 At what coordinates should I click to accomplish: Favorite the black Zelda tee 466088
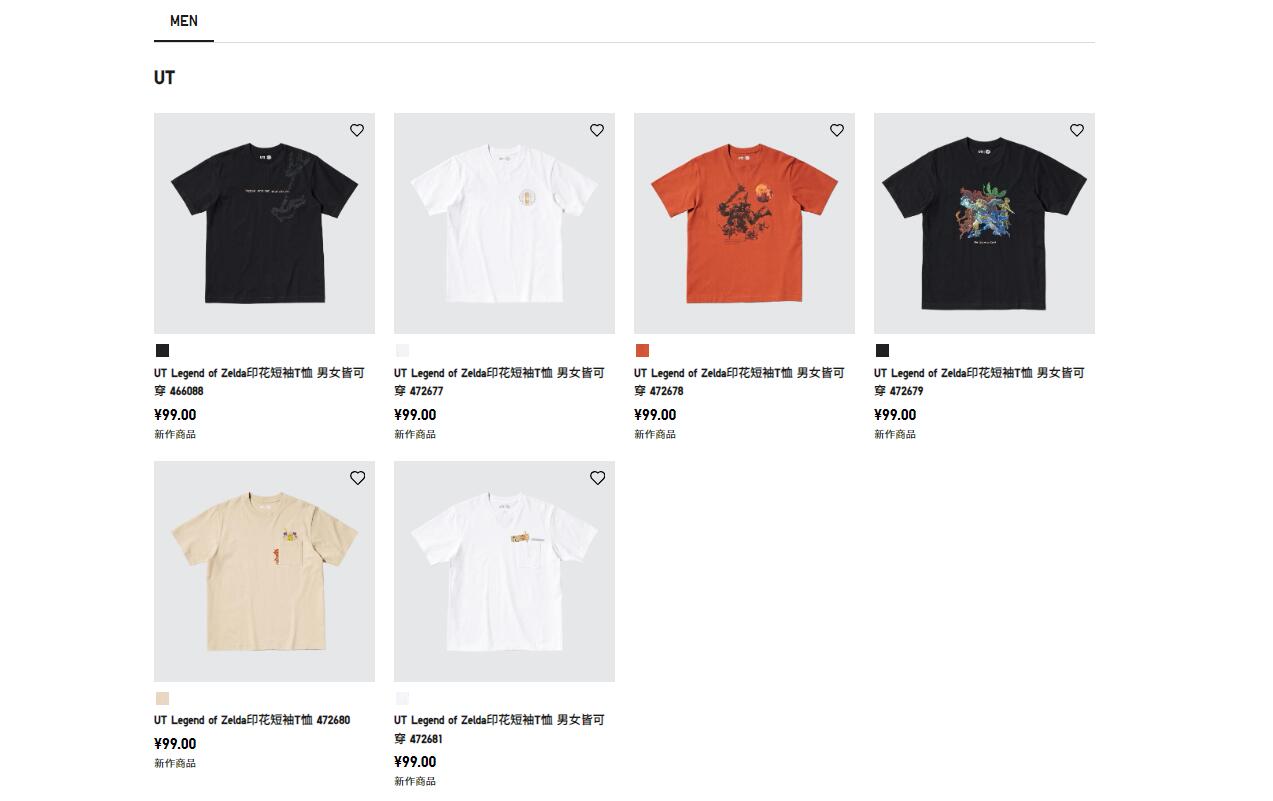pyautogui.click(x=357, y=130)
